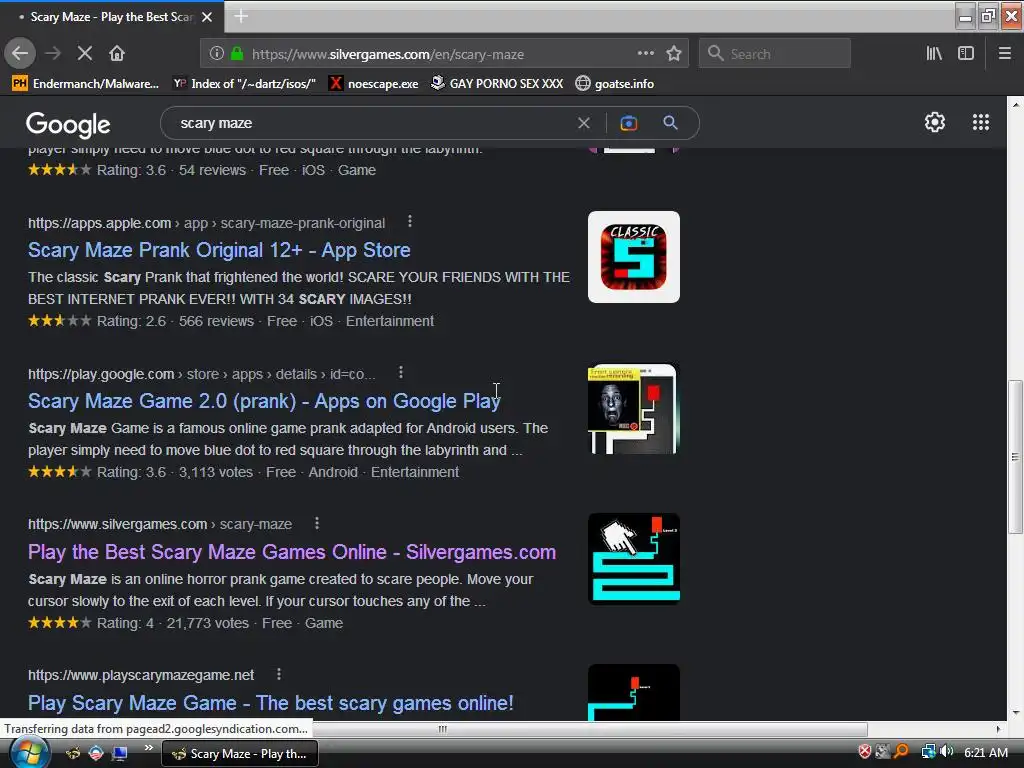
Task: Open Index of /~dartz/isos/ bookmark
Action: coord(244,84)
